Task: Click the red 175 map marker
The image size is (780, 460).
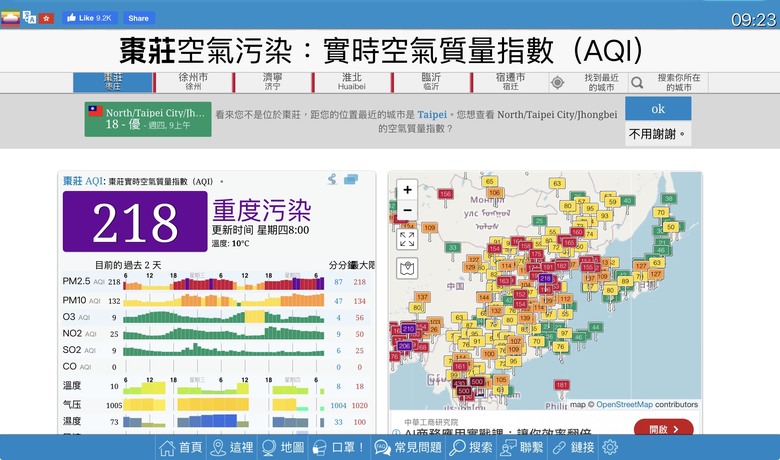Action: click(536, 254)
